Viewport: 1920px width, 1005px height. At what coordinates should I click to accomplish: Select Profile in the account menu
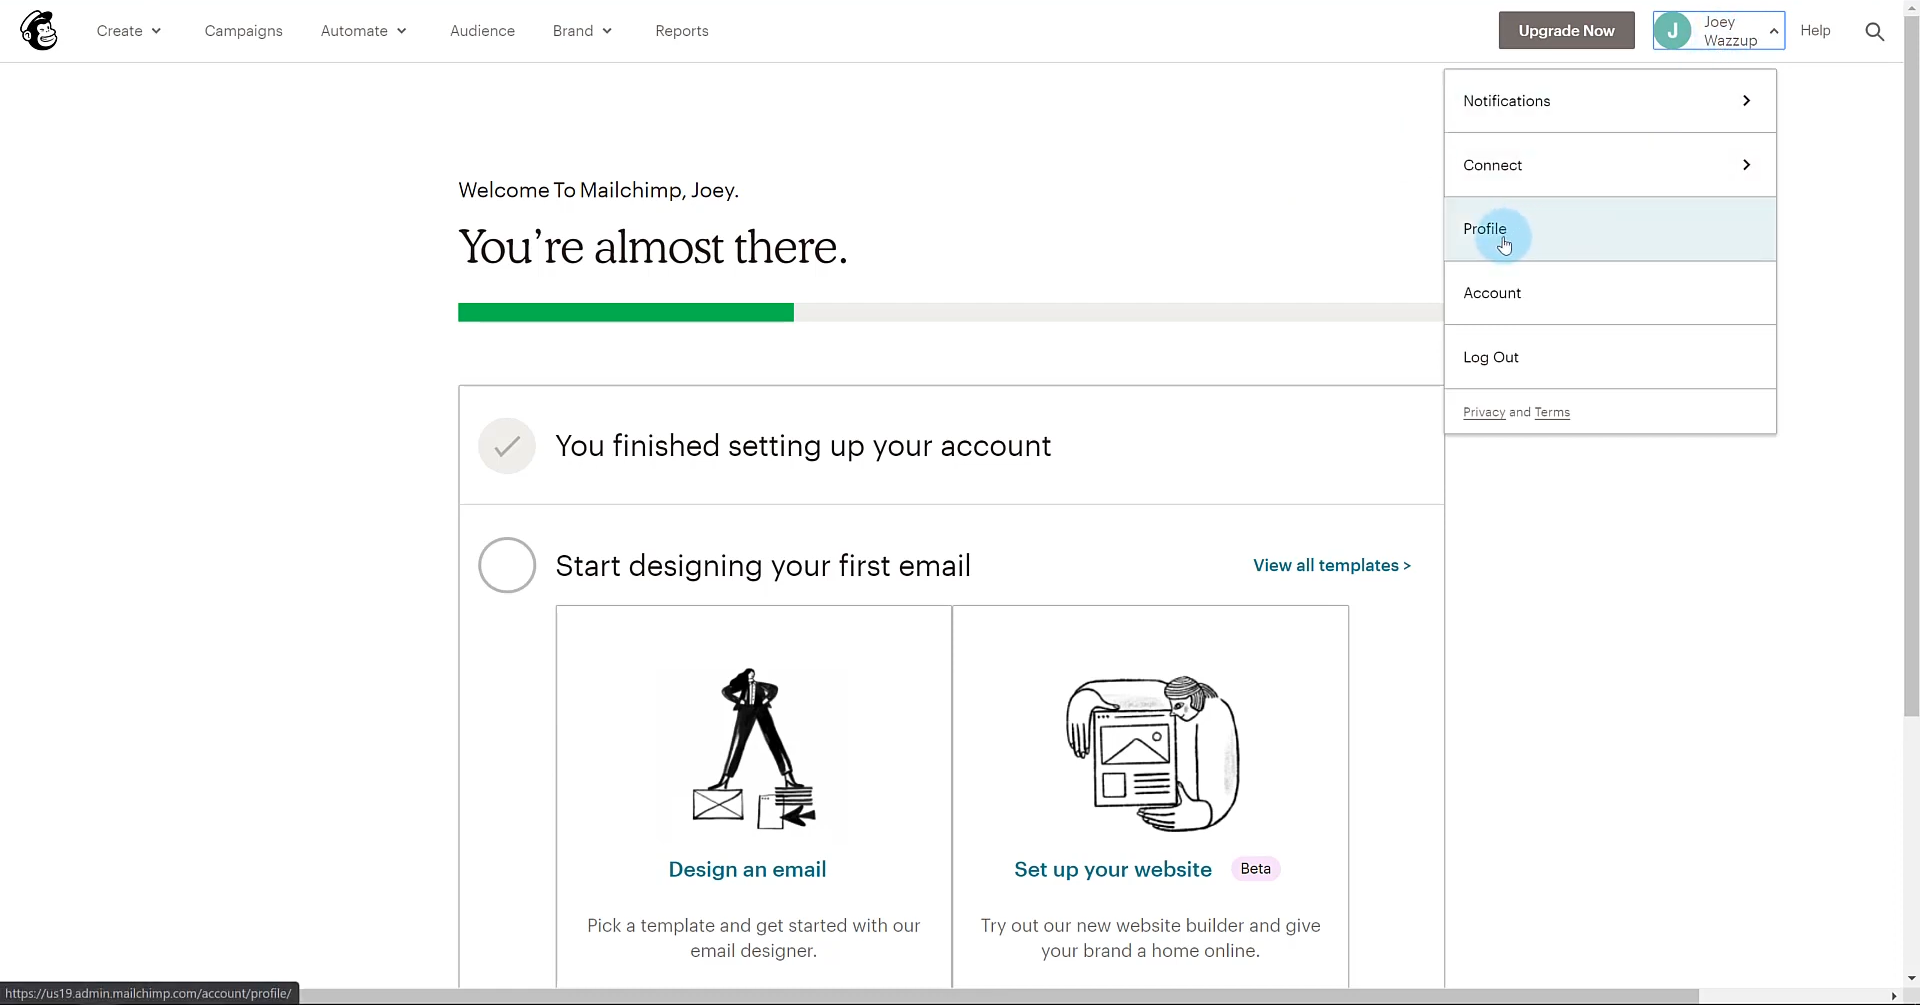1610,229
